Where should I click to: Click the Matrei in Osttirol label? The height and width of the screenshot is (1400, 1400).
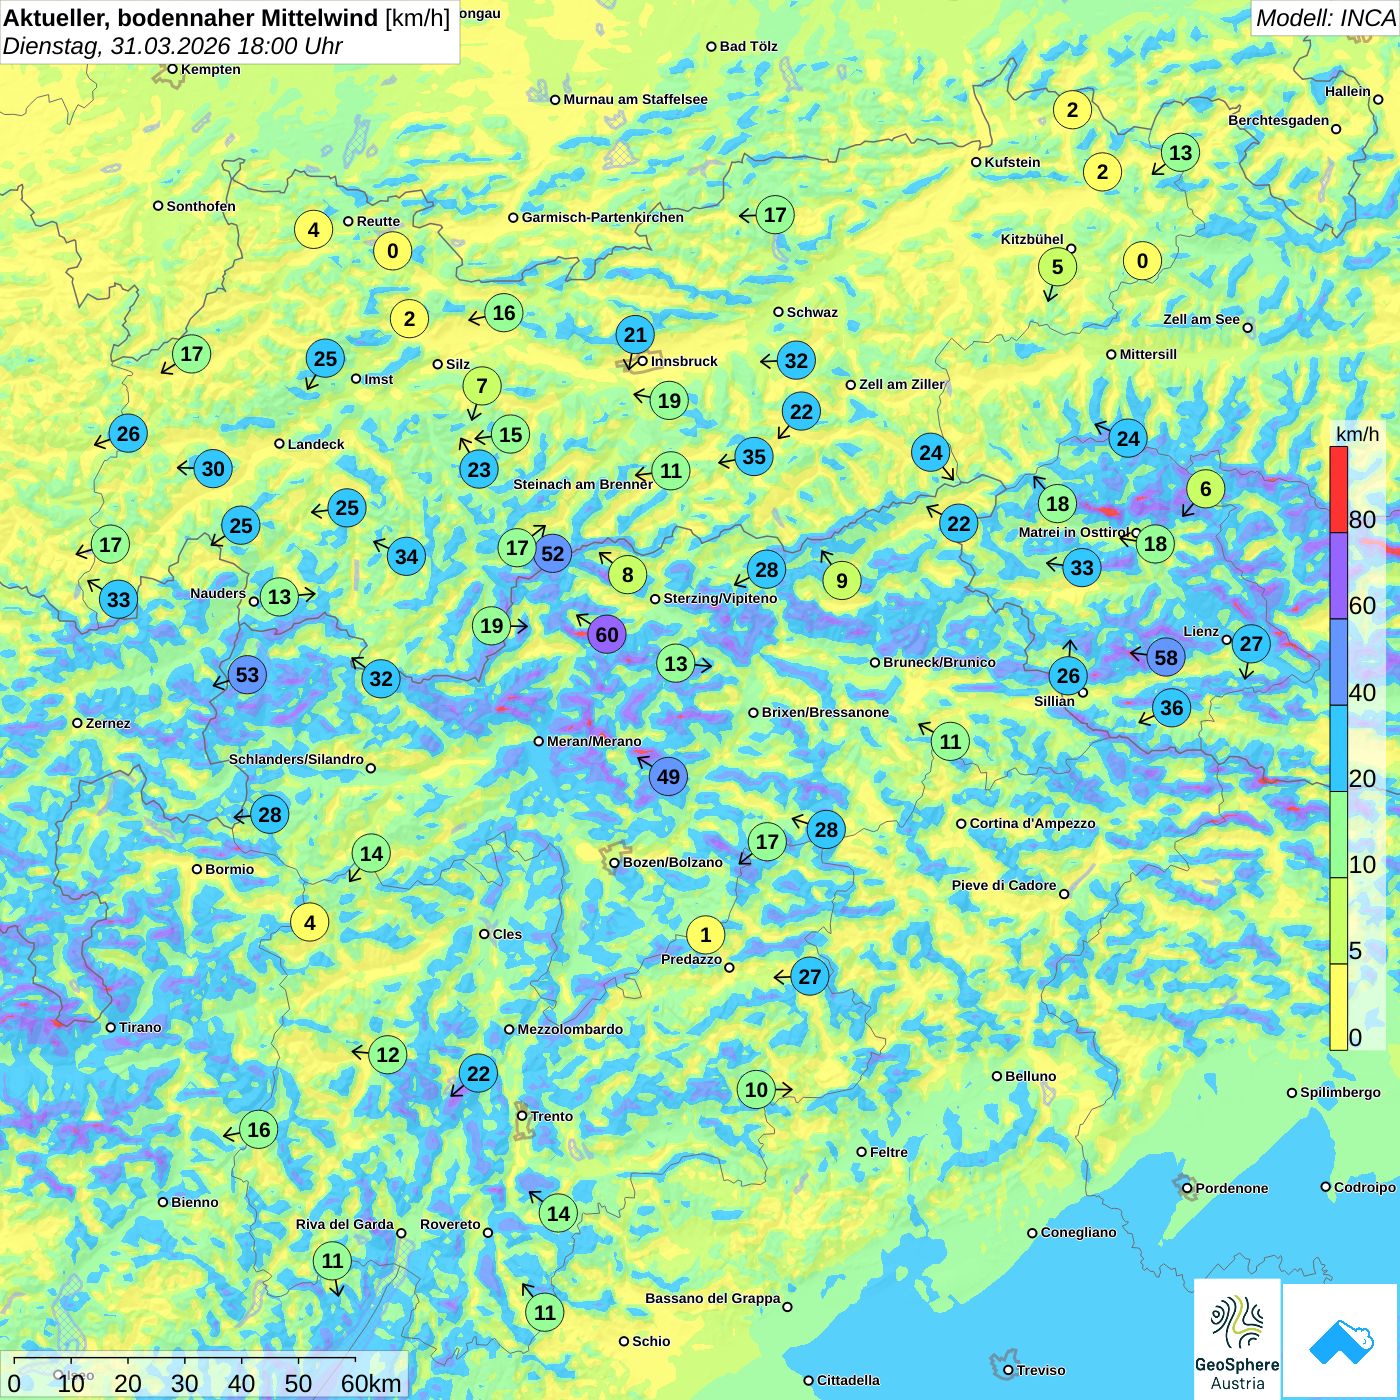click(x=1074, y=532)
